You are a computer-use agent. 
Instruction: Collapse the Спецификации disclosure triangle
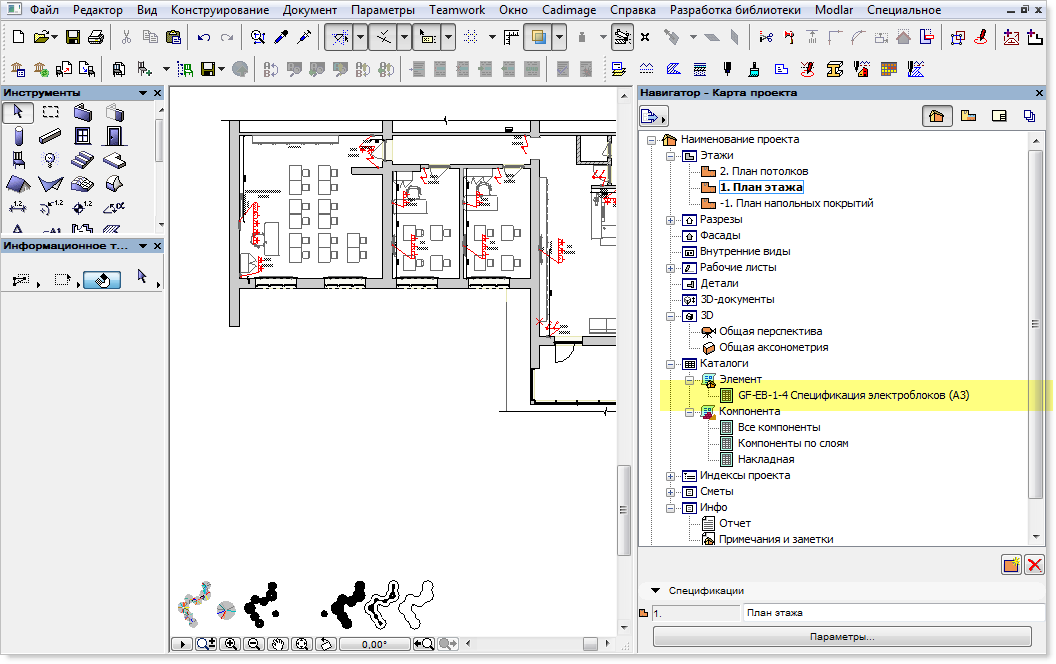click(655, 591)
